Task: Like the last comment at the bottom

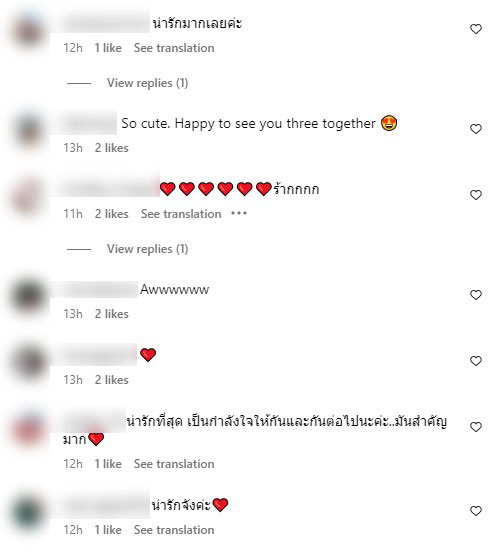Action: [x=475, y=511]
